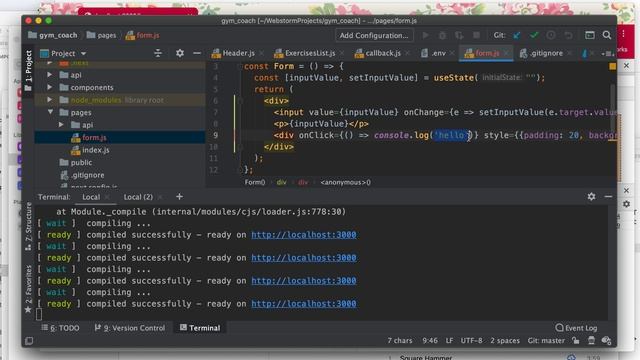This screenshot has height=360, width=640.
Task: Click the Event Log icon
Action: click(559, 328)
